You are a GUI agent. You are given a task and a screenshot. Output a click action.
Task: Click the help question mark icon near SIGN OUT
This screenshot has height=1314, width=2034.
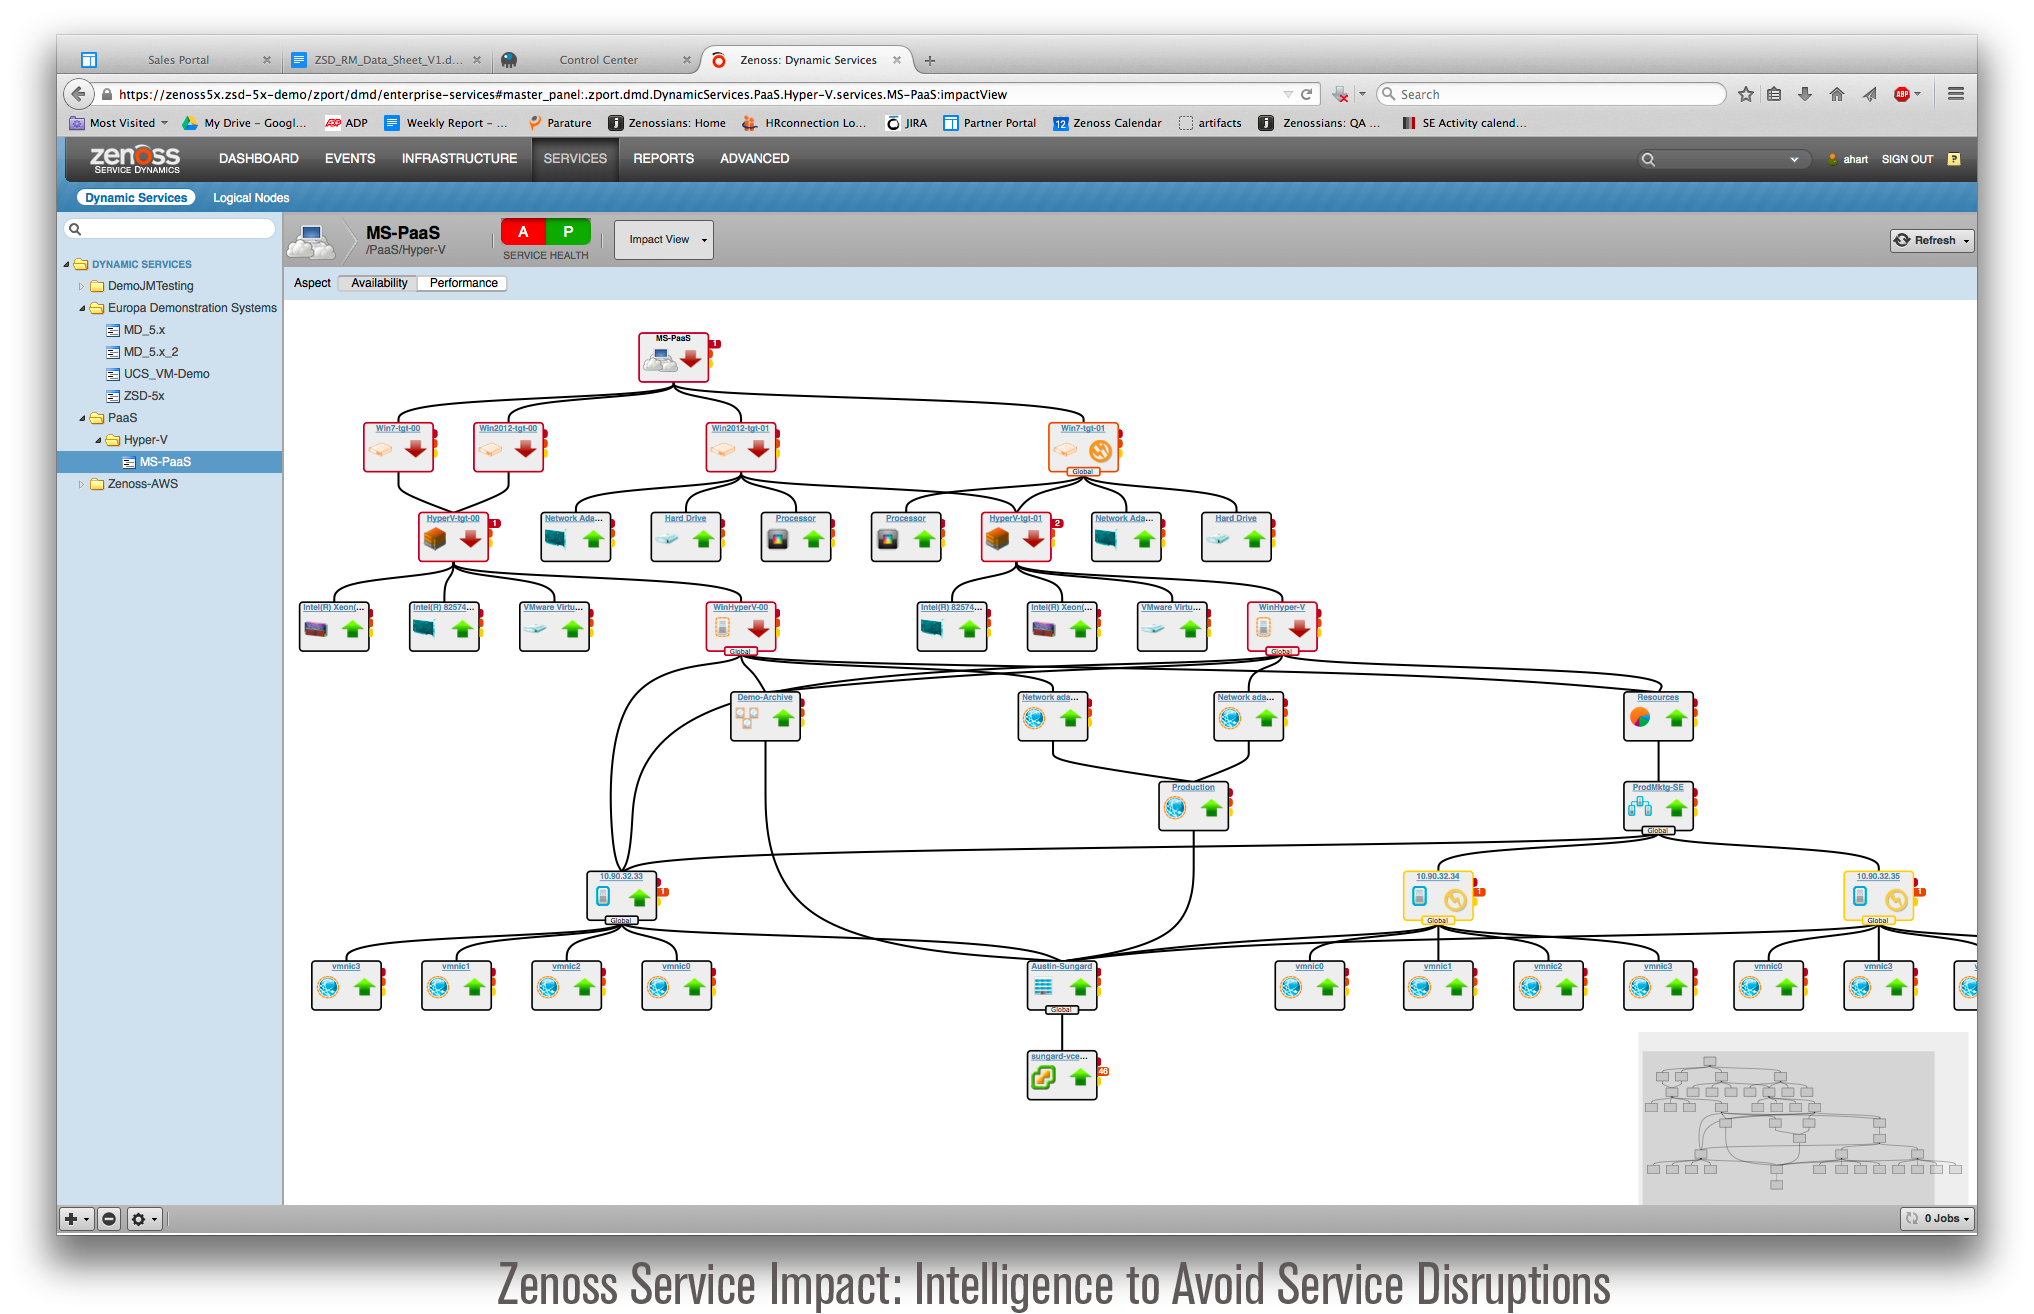point(1954,158)
